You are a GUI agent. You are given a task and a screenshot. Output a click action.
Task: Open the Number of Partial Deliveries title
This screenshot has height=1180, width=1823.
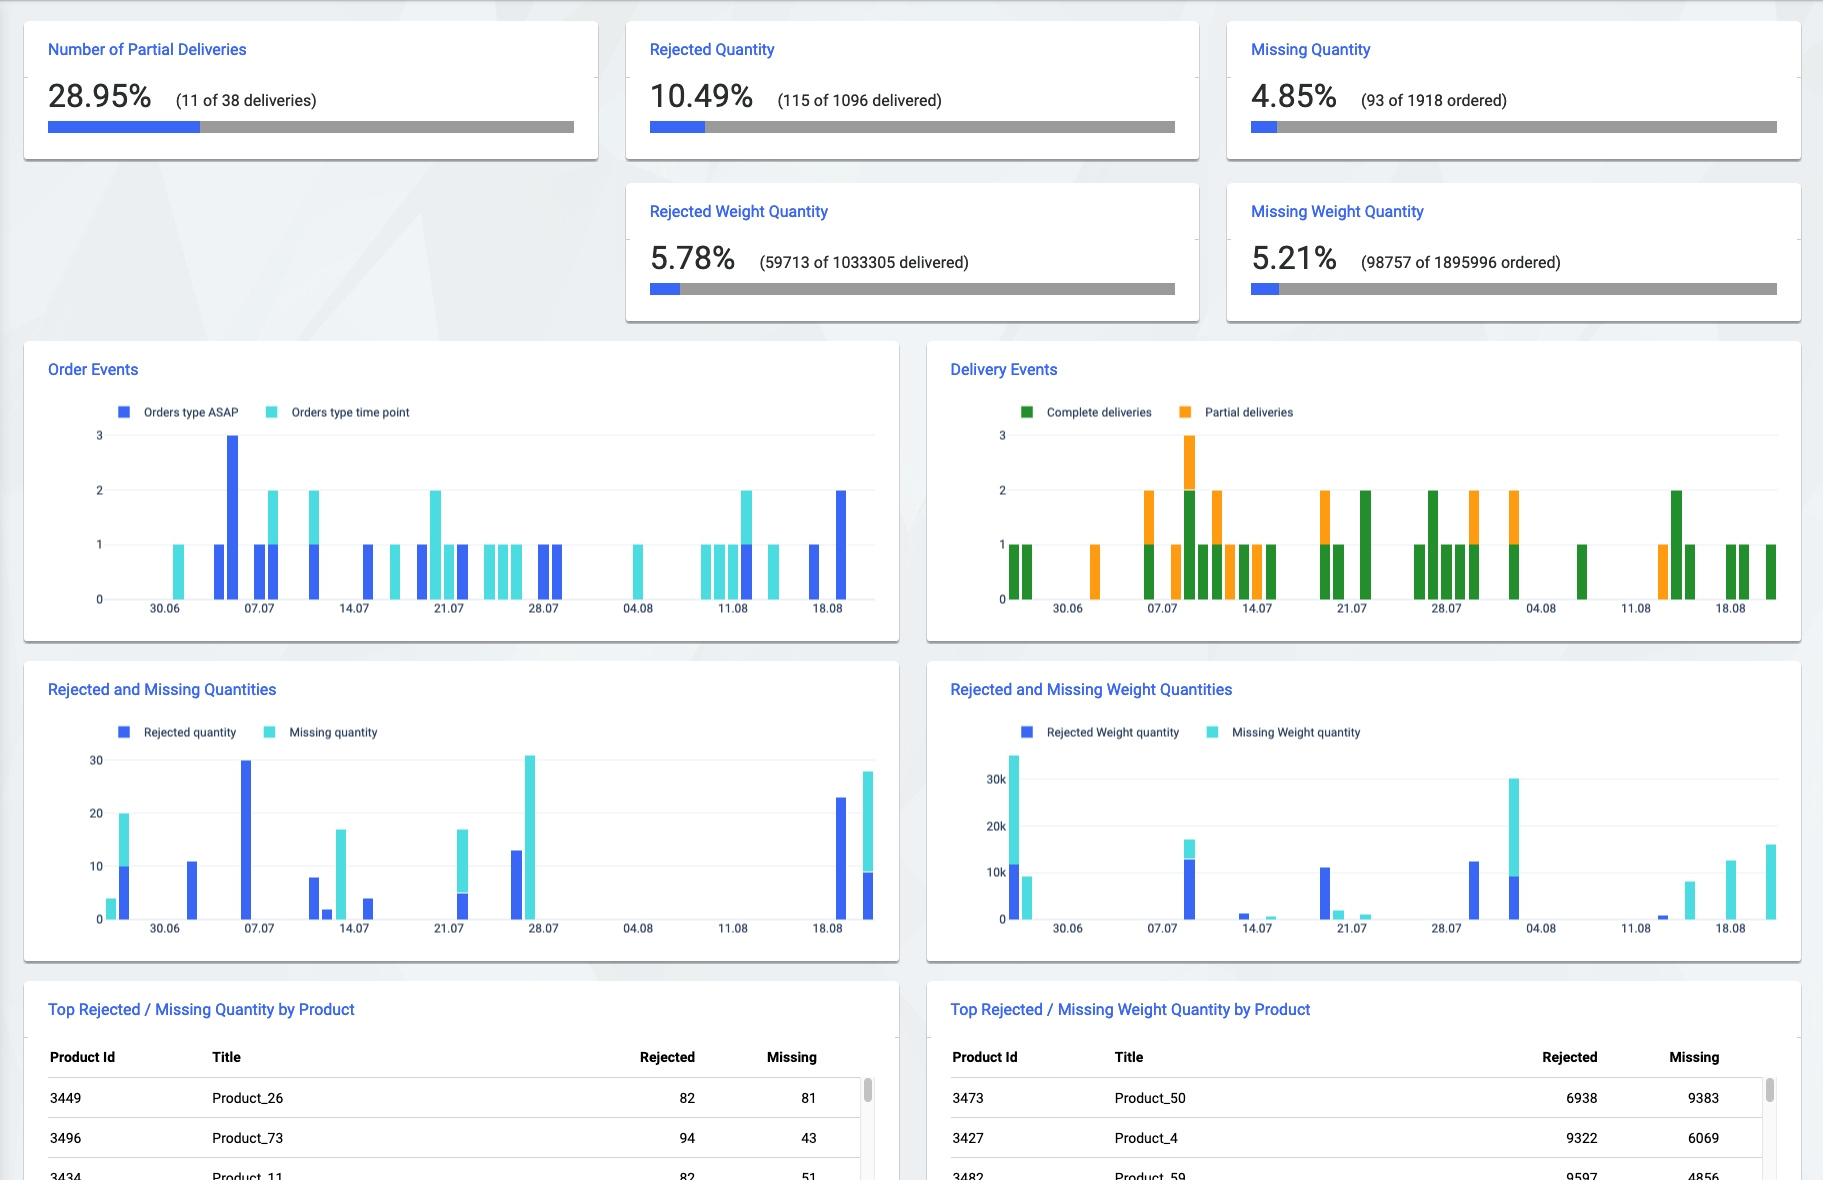147,50
